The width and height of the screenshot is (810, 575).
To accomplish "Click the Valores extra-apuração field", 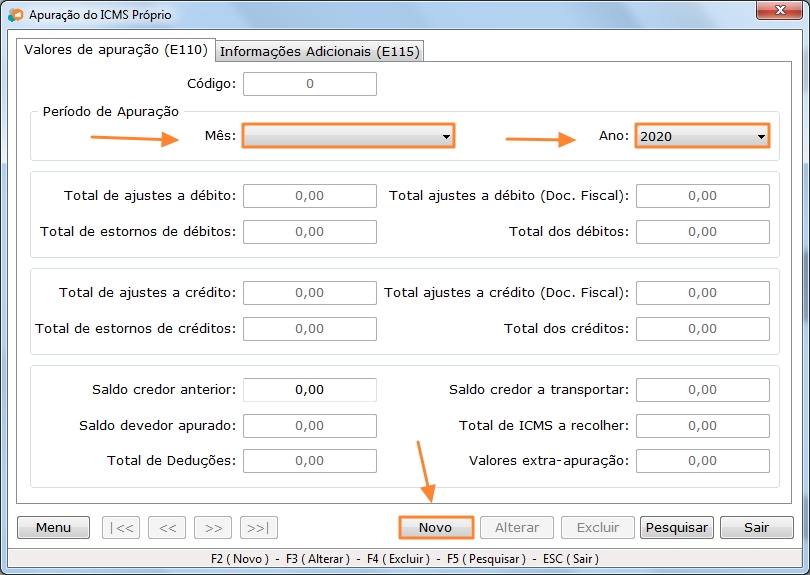I will point(703,461).
